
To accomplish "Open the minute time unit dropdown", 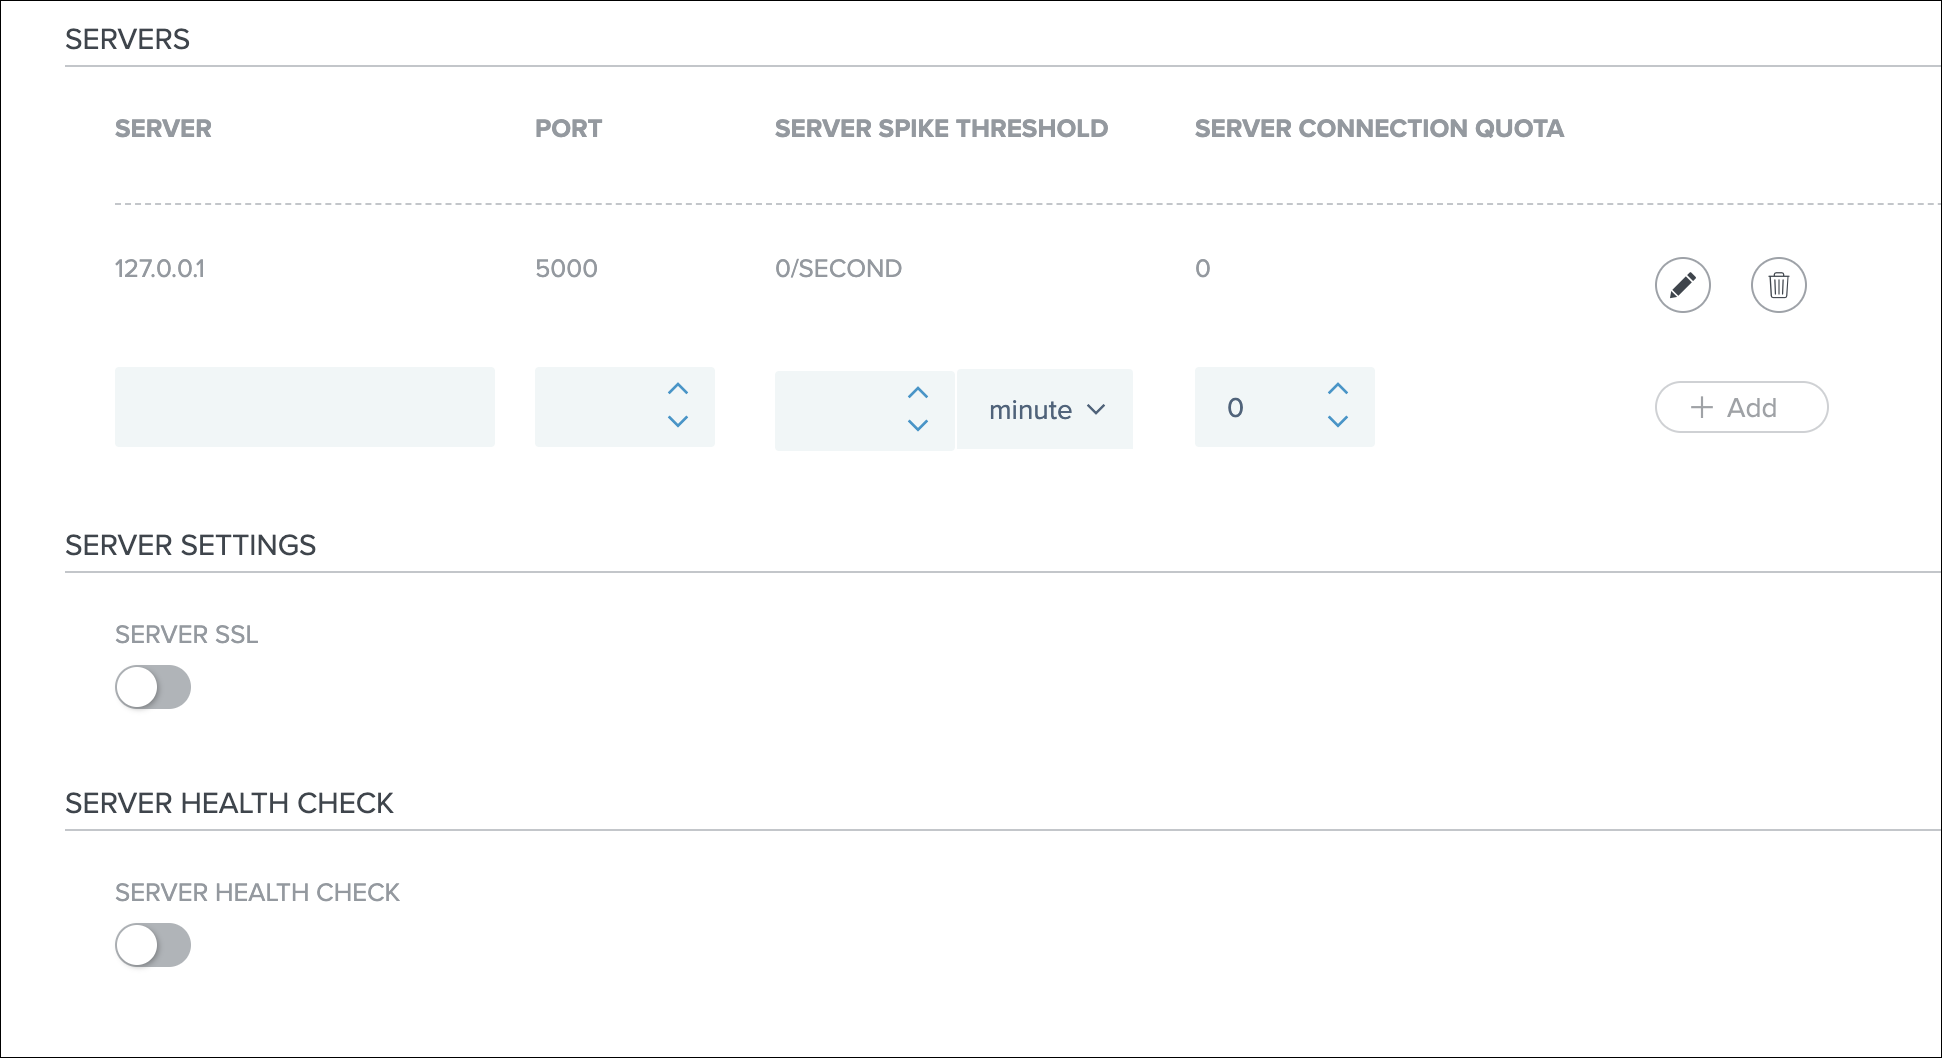I will tap(1045, 410).
